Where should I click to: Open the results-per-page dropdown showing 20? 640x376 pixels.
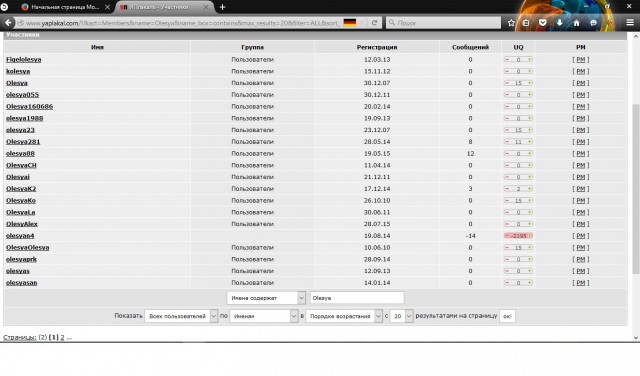coord(401,316)
